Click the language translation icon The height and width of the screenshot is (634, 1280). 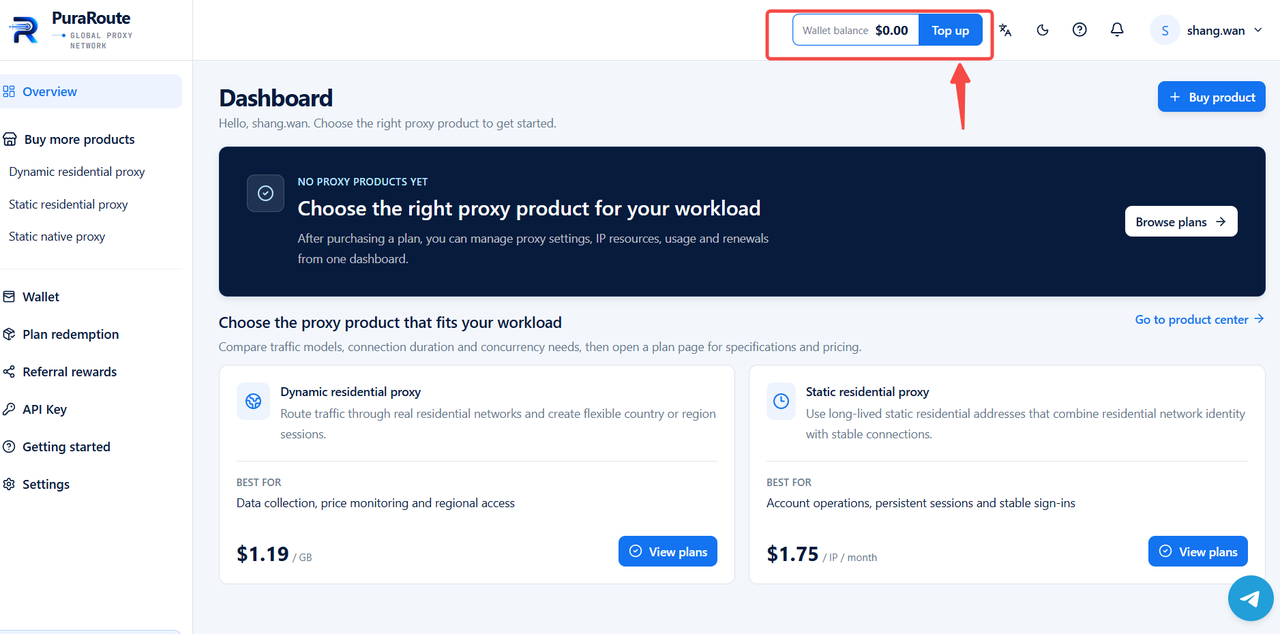(1005, 30)
